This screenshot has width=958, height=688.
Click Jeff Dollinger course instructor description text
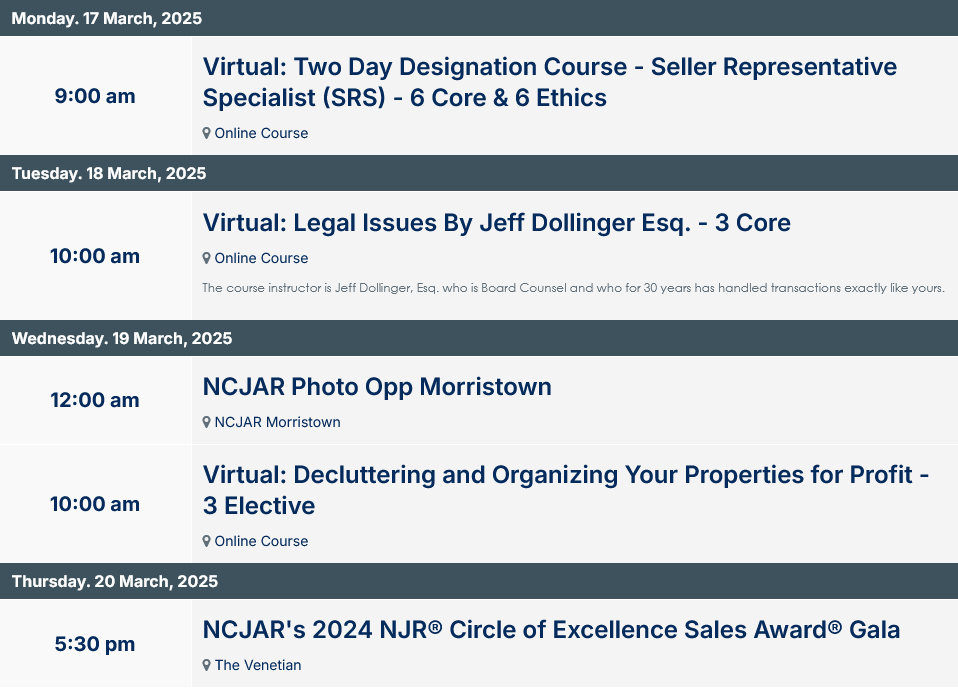[x=574, y=288]
